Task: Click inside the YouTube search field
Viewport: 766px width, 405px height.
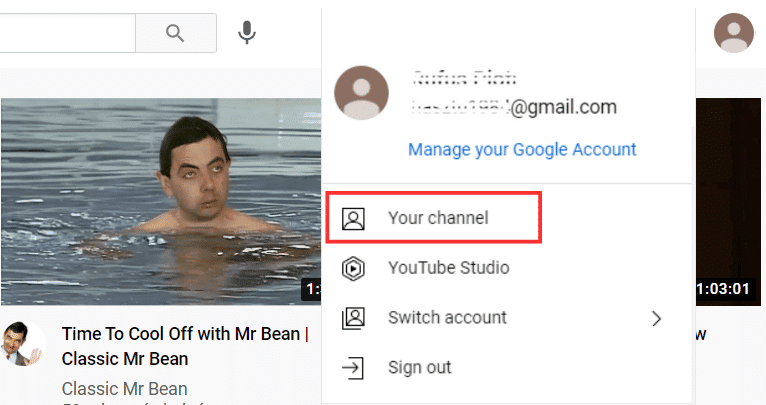Action: [67, 33]
